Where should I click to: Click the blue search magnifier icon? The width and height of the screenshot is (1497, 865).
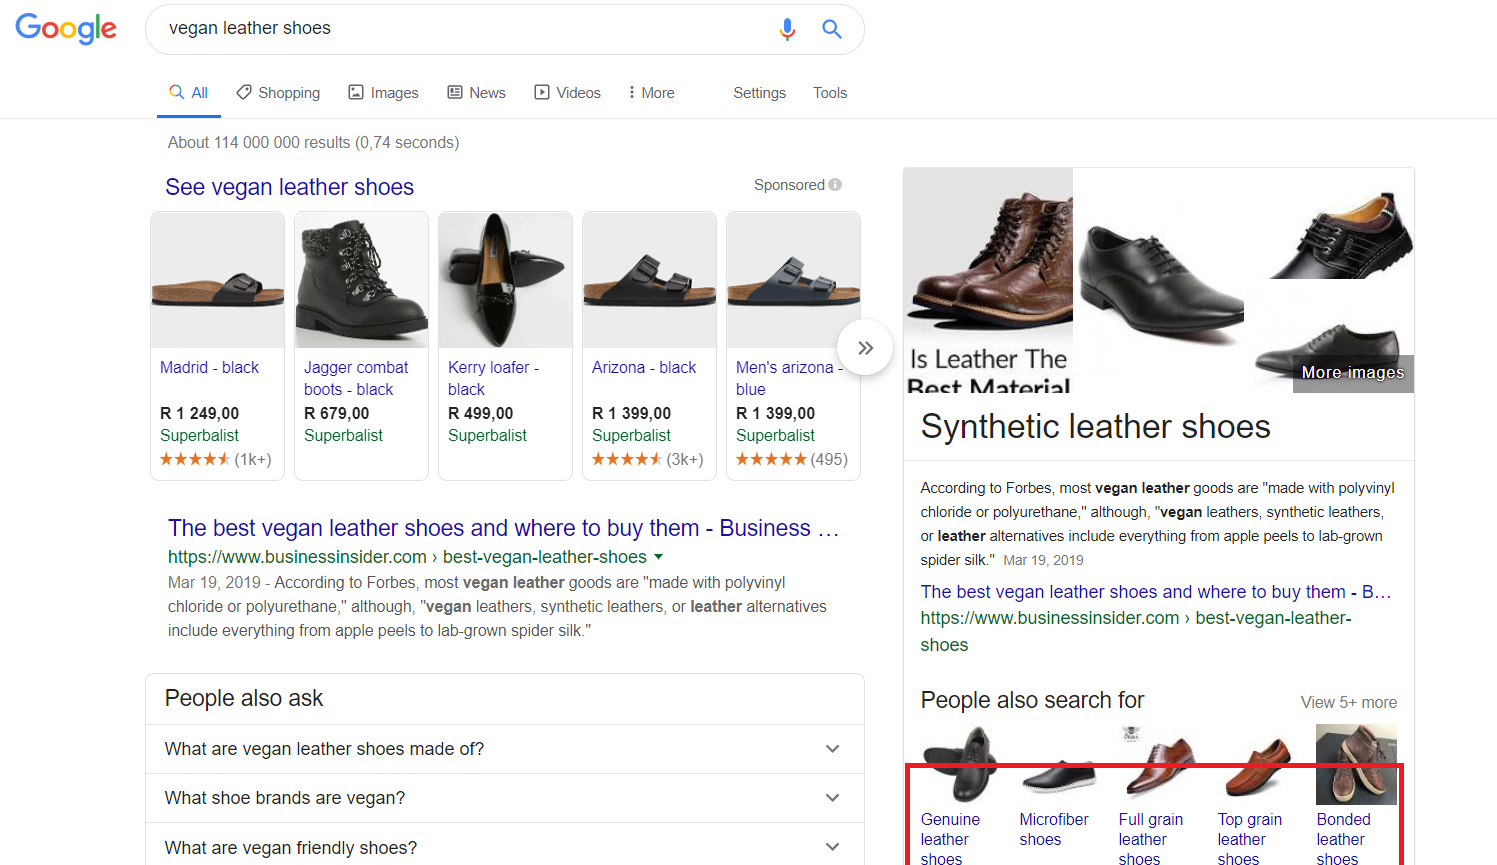[832, 29]
